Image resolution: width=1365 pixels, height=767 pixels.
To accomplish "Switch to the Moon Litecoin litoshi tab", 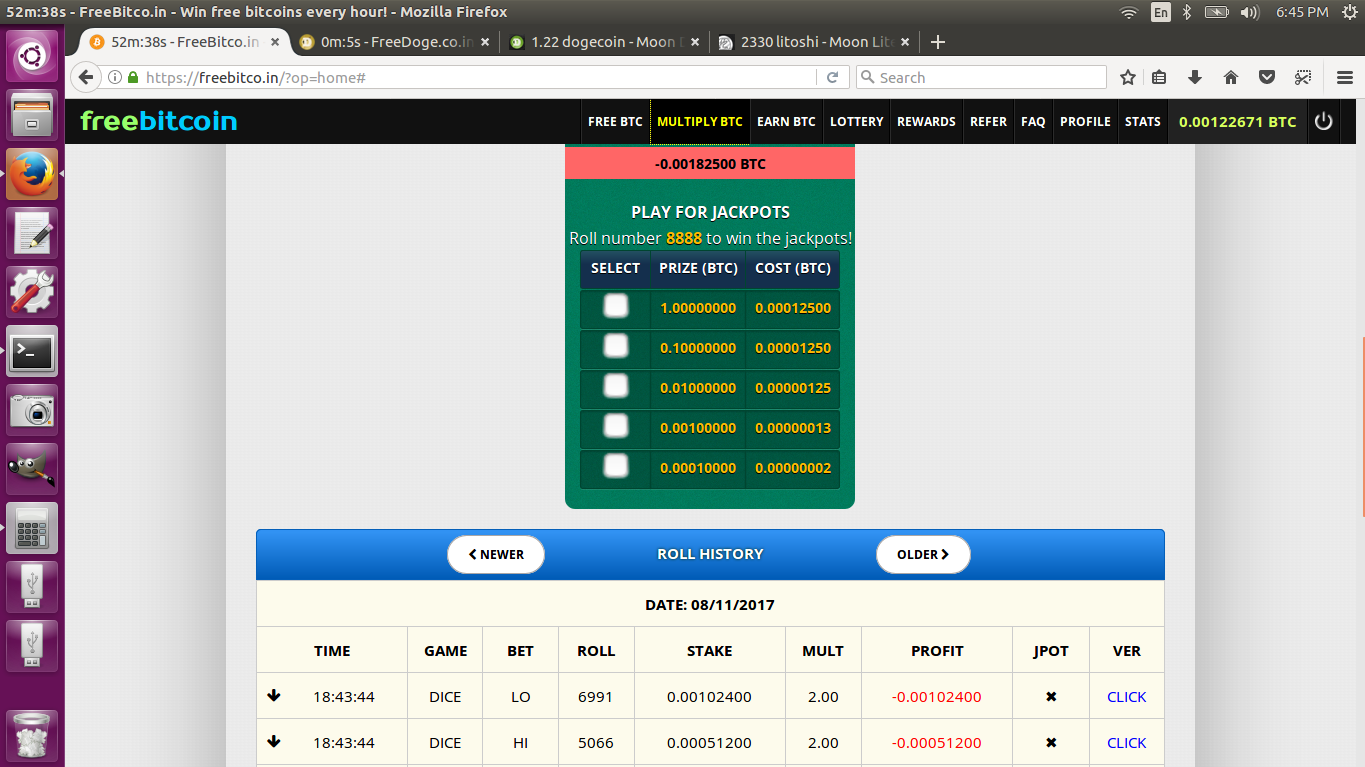I will click(x=813, y=42).
